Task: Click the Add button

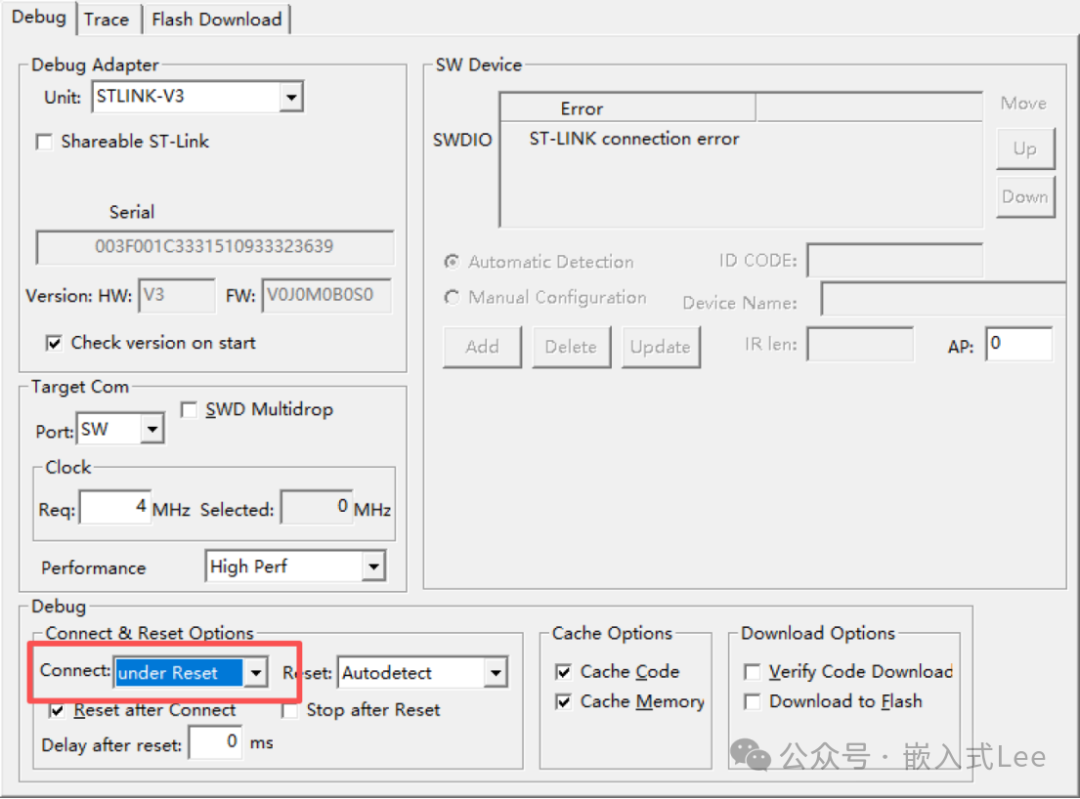Action: [x=482, y=347]
